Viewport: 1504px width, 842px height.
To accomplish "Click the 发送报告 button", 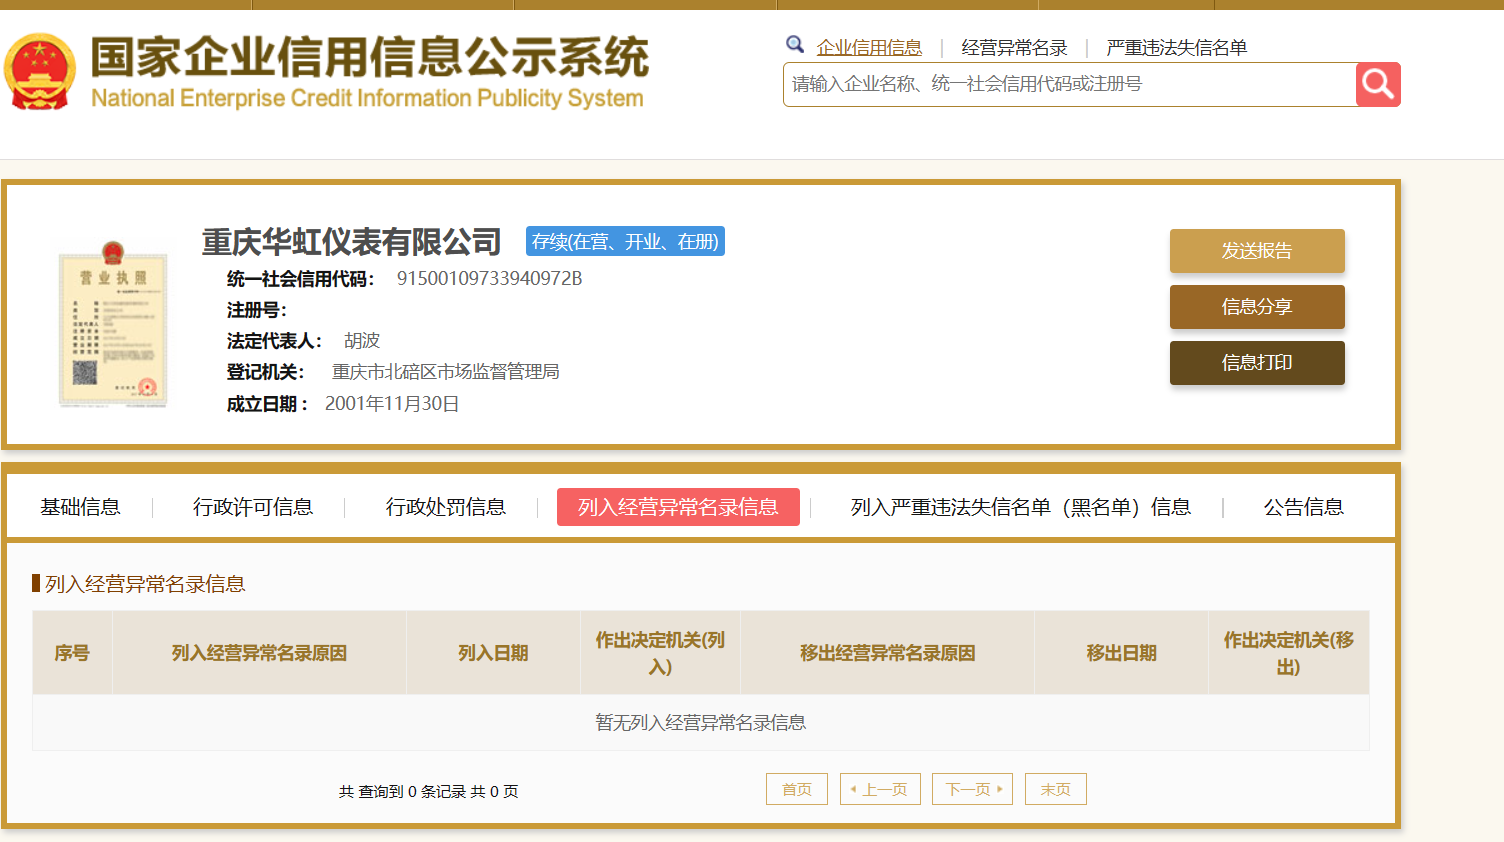I will tap(1257, 251).
